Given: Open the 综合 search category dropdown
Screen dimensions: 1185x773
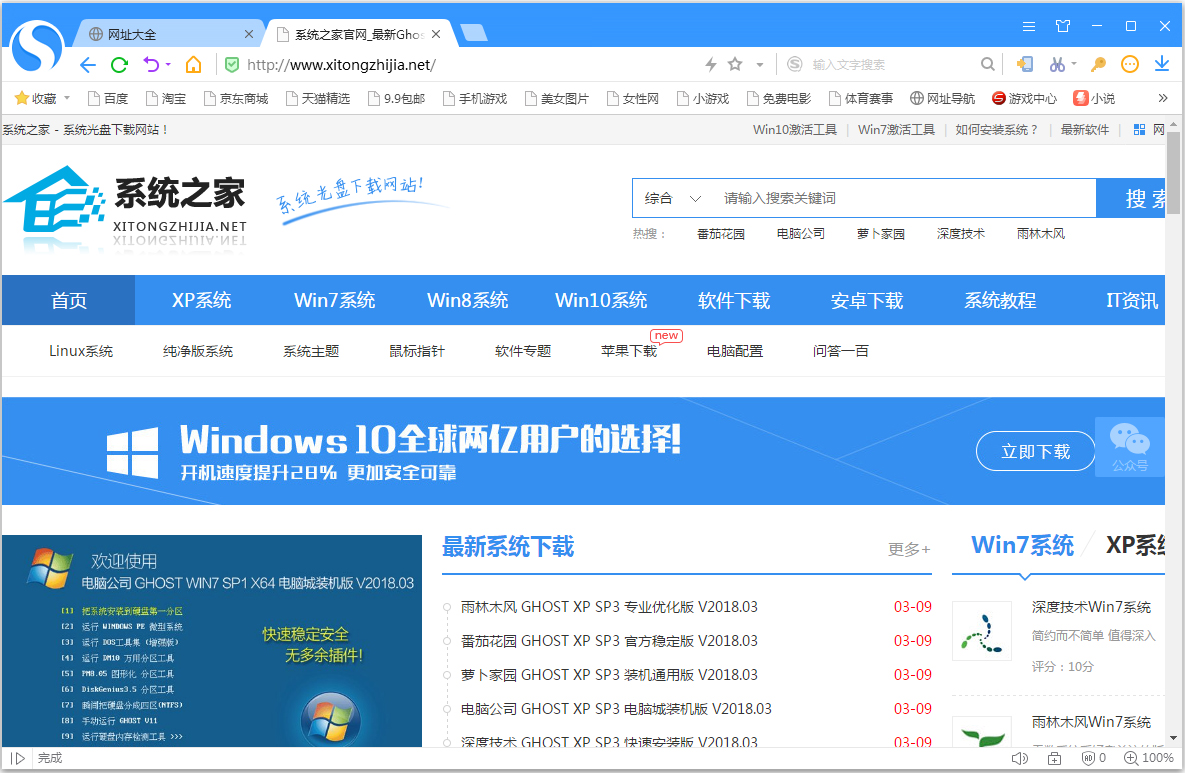Looking at the screenshot, I should point(673,198).
